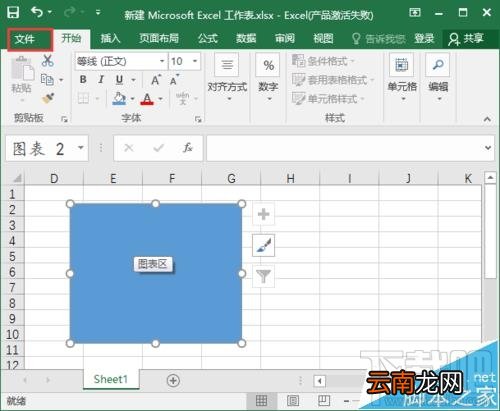Open the 单元格 cells group
500x411 pixels.
click(402, 77)
